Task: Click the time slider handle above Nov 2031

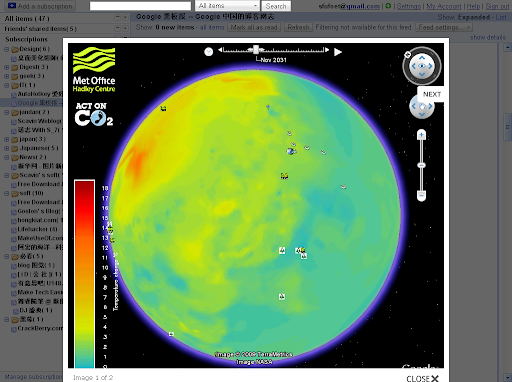Action: (256, 50)
